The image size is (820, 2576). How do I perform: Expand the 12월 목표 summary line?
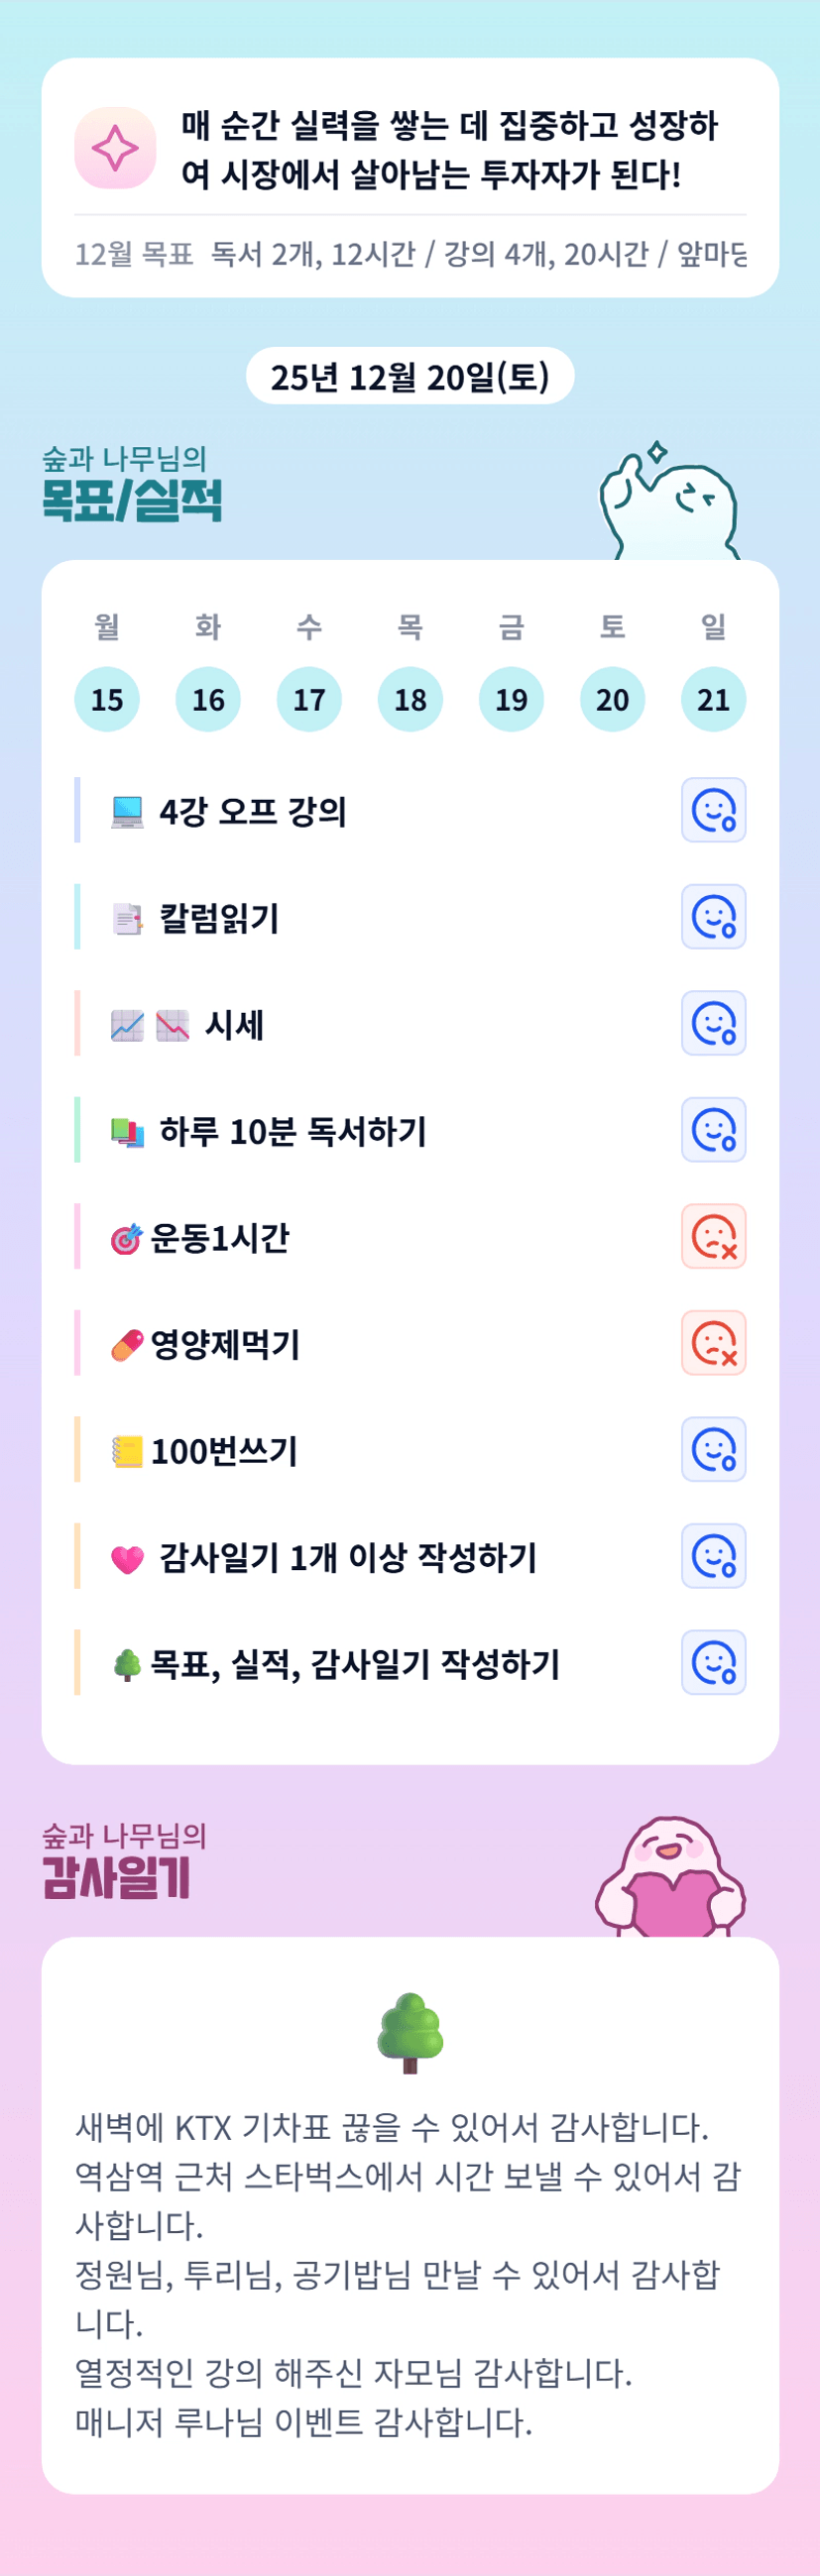(410, 254)
